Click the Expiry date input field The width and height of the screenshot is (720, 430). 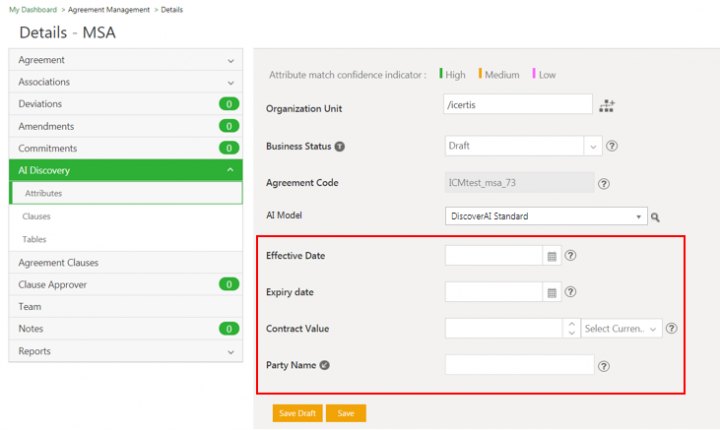click(494, 292)
